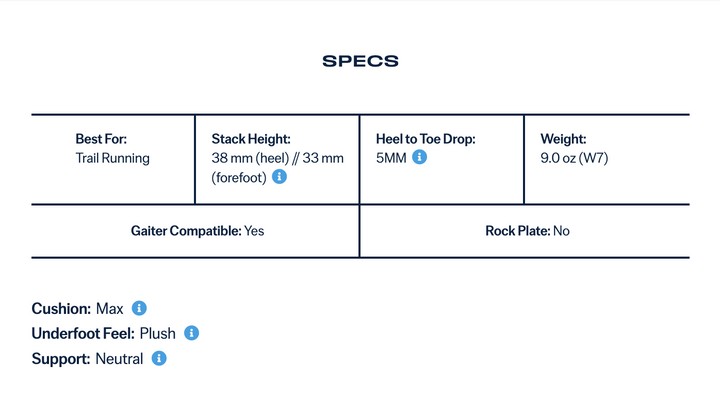Click the Rock Plate: No cell
720x411 pixels.
[527, 230]
